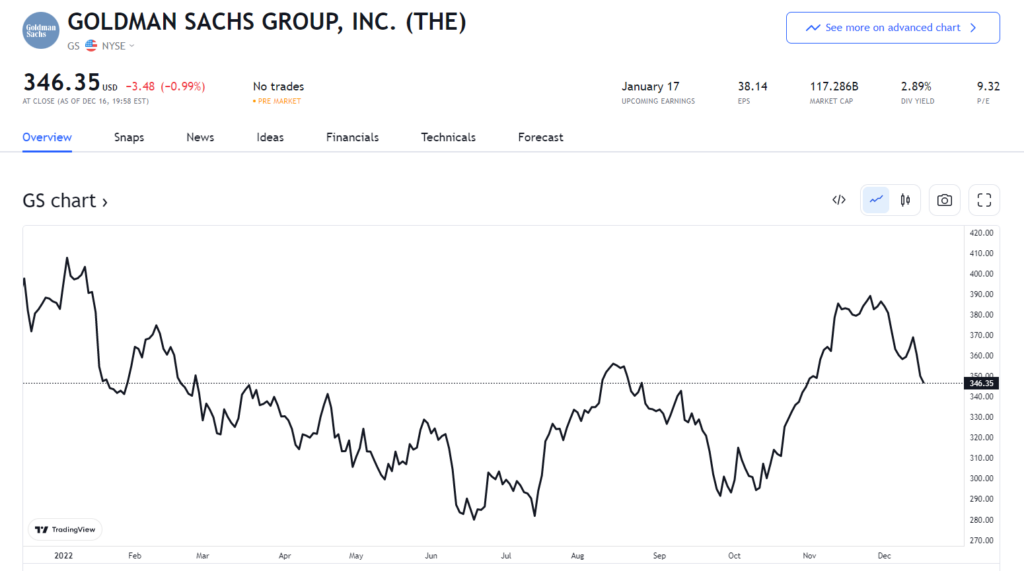Take a chart snapshot with camera icon
The height and width of the screenshot is (571, 1024).
click(944, 200)
